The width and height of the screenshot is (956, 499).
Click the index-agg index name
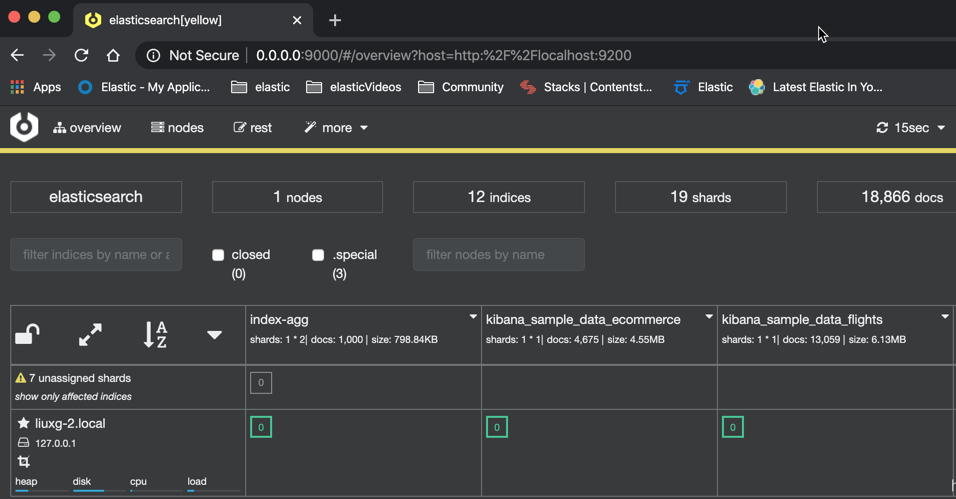click(279, 320)
